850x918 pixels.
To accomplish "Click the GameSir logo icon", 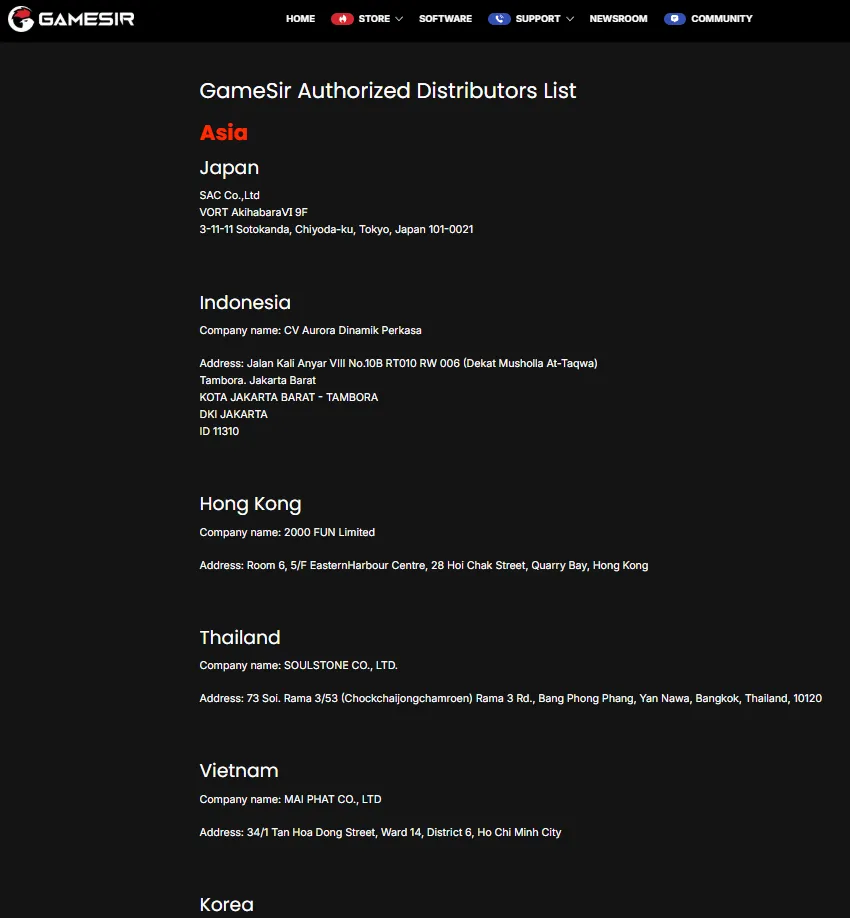I will 20,19.
